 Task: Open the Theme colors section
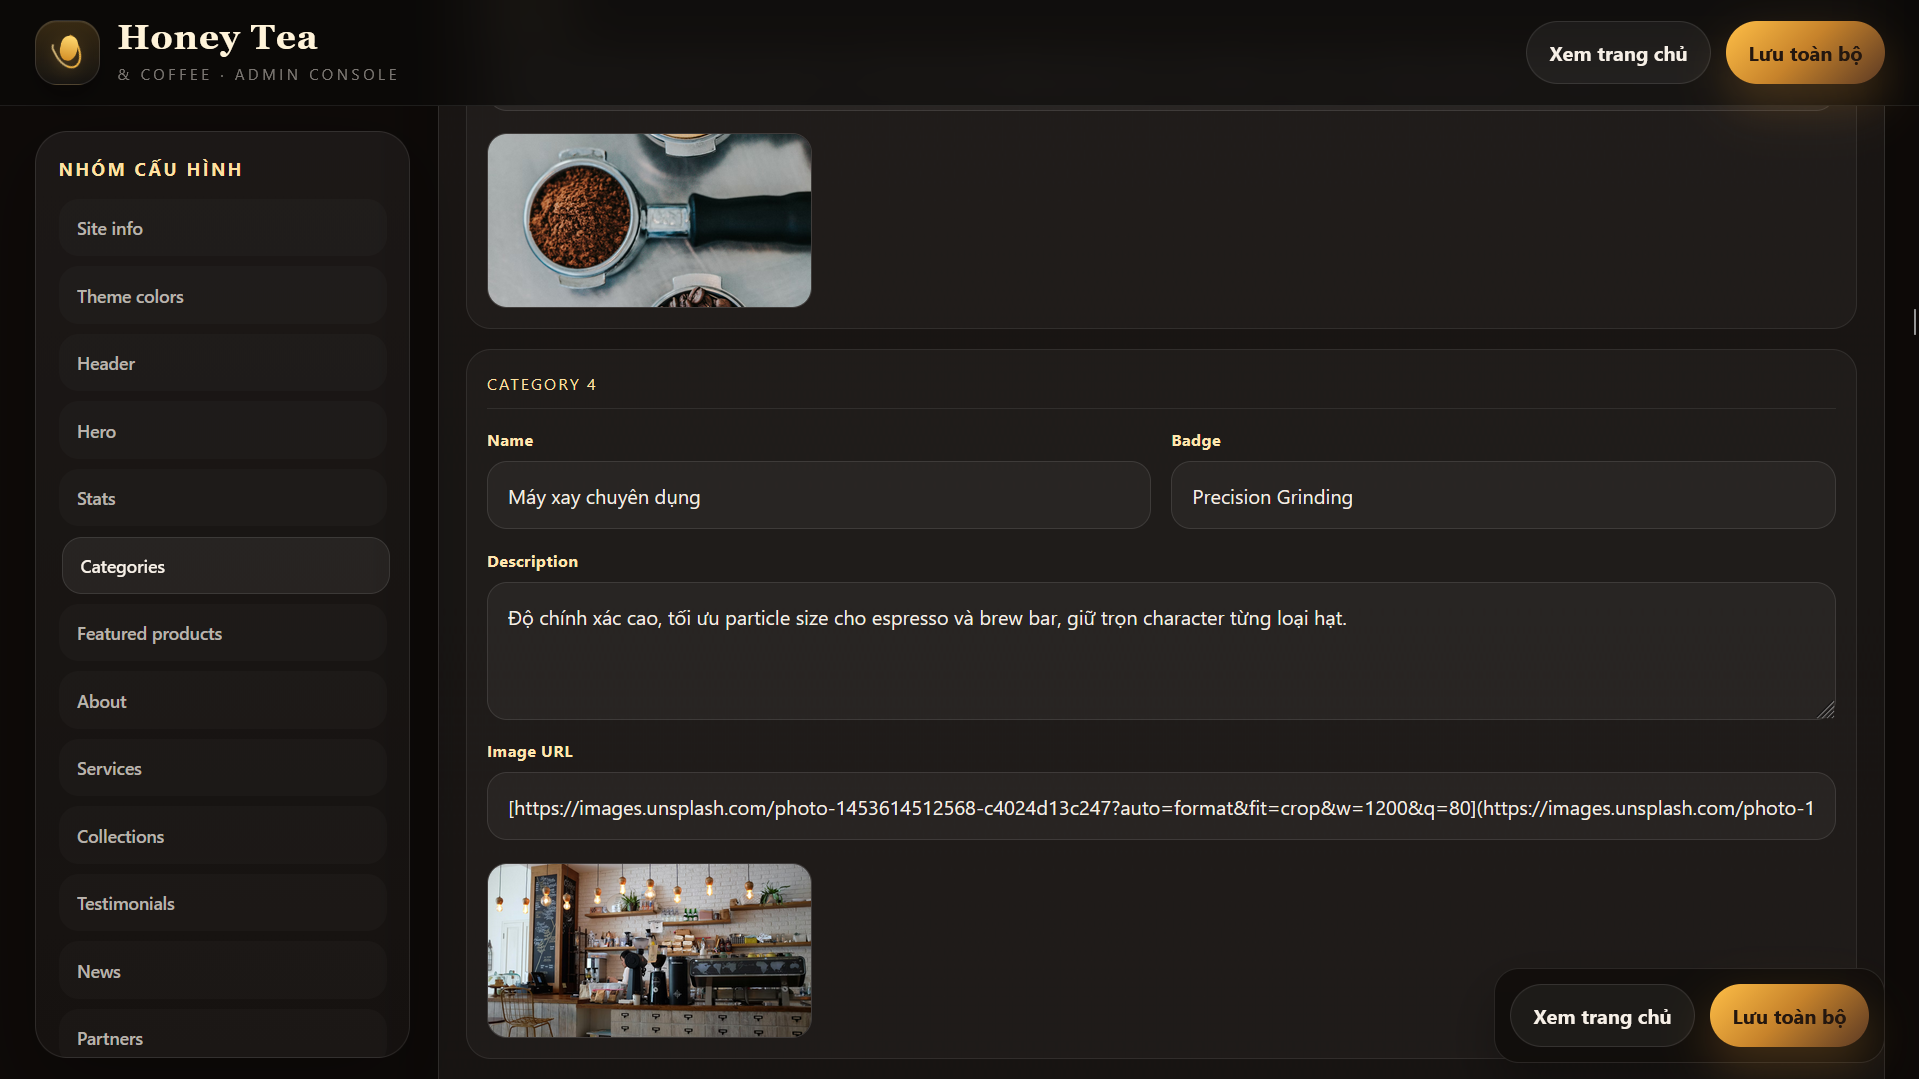point(222,296)
